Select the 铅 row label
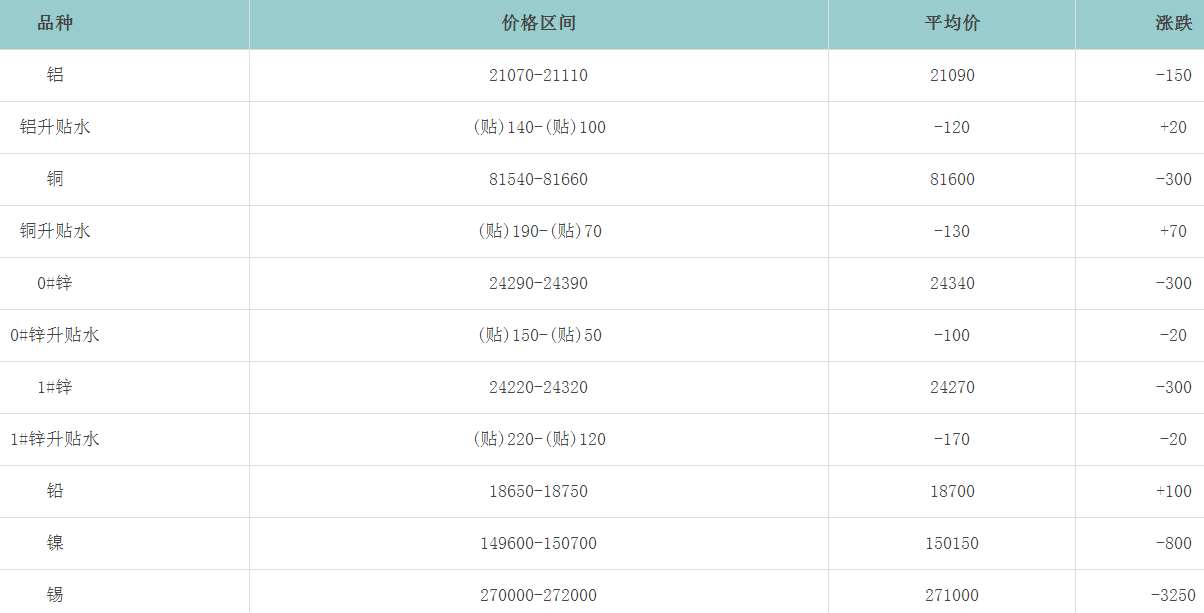 coord(55,491)
